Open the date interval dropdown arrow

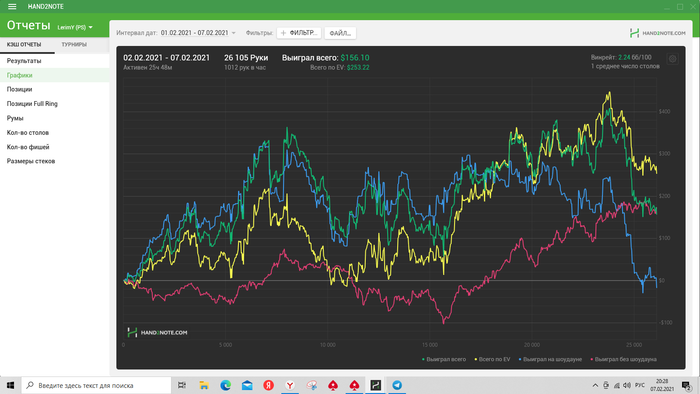click(233, 33)
